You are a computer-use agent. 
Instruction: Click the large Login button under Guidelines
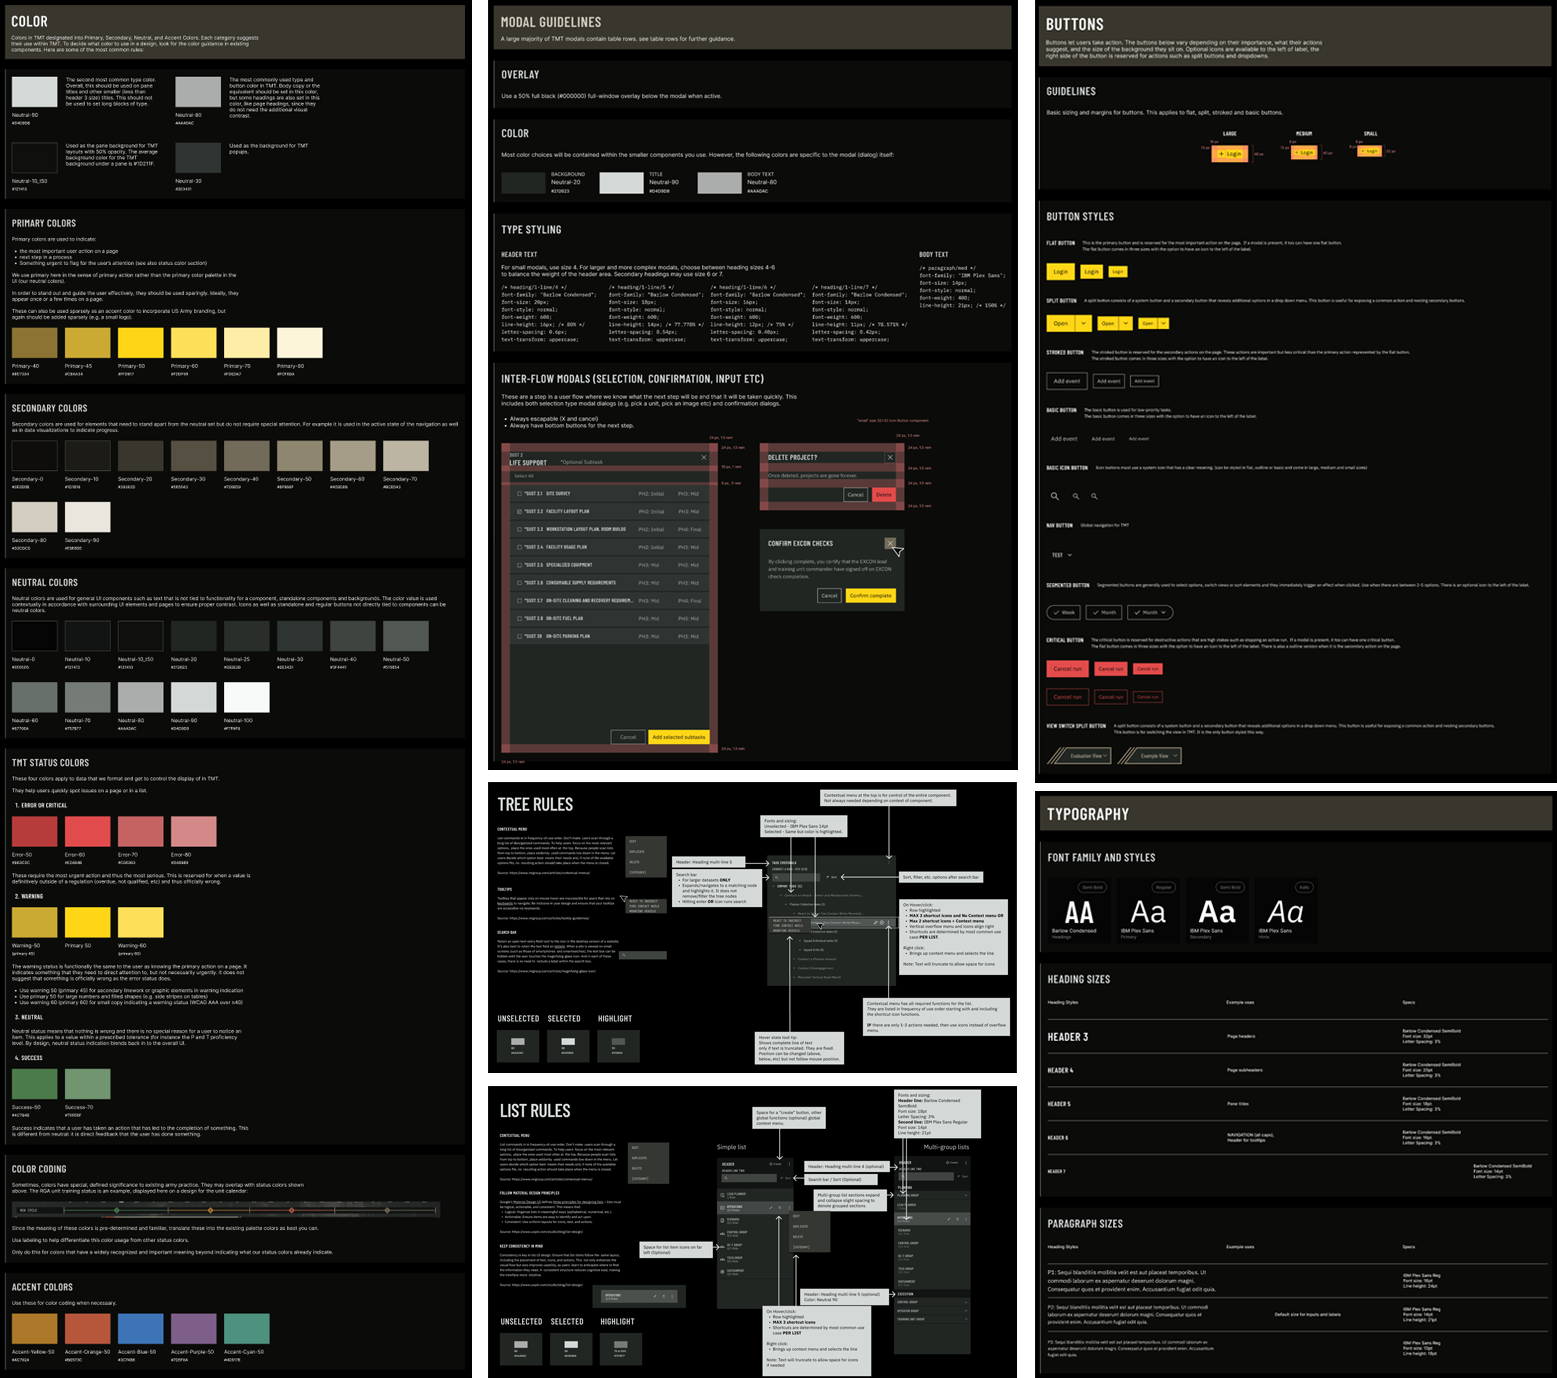point(1231,153)
